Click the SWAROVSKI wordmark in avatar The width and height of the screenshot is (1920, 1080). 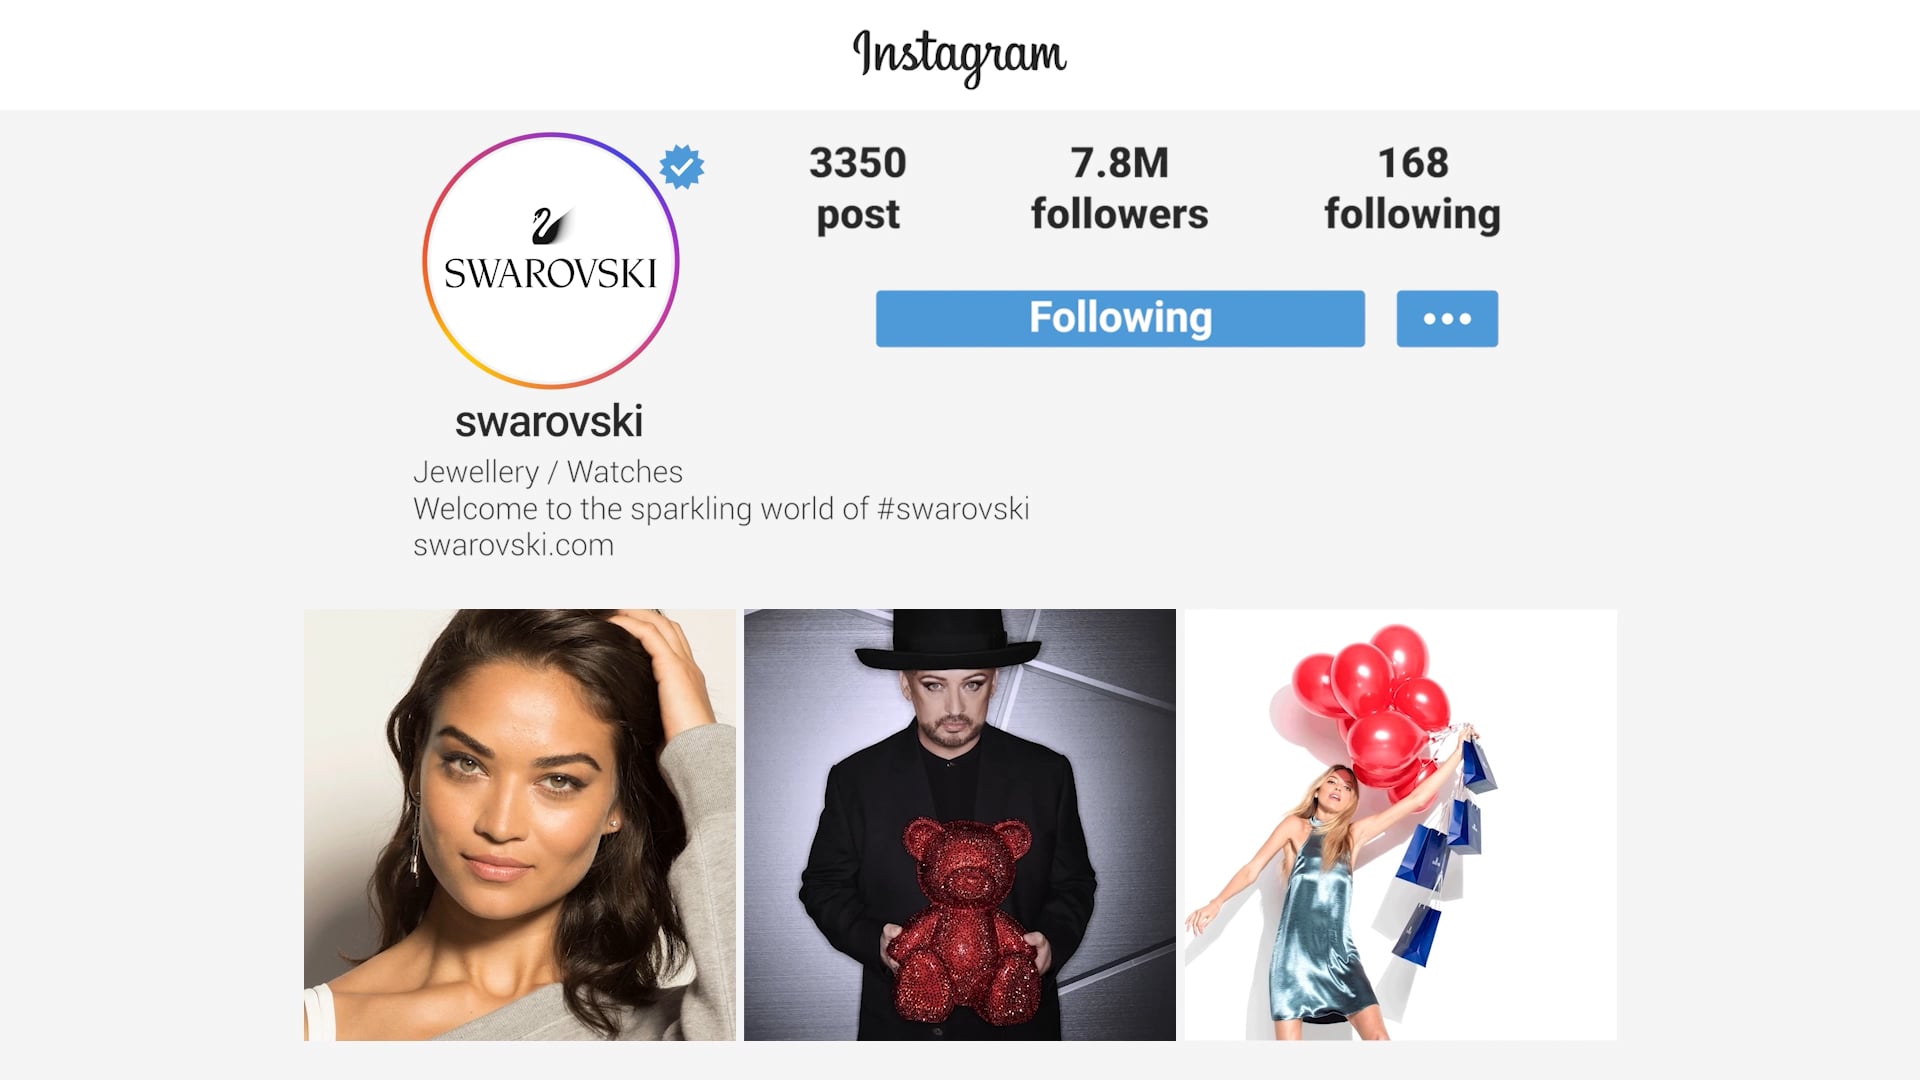click(x=550, y=273)
